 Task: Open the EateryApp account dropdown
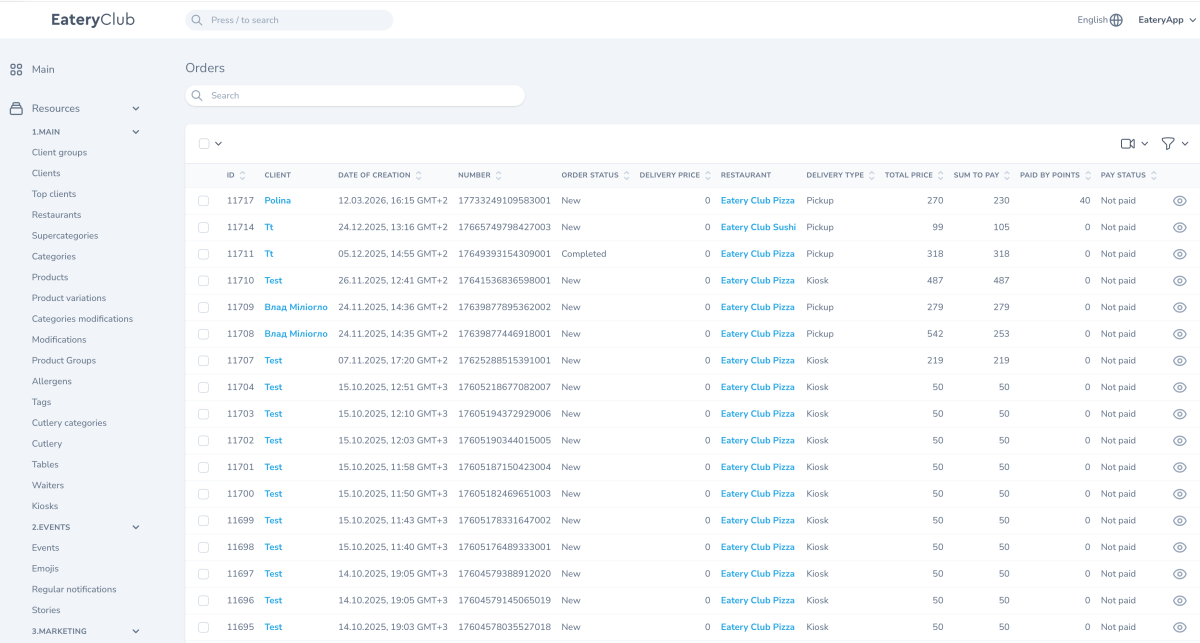coord(1167,20)
